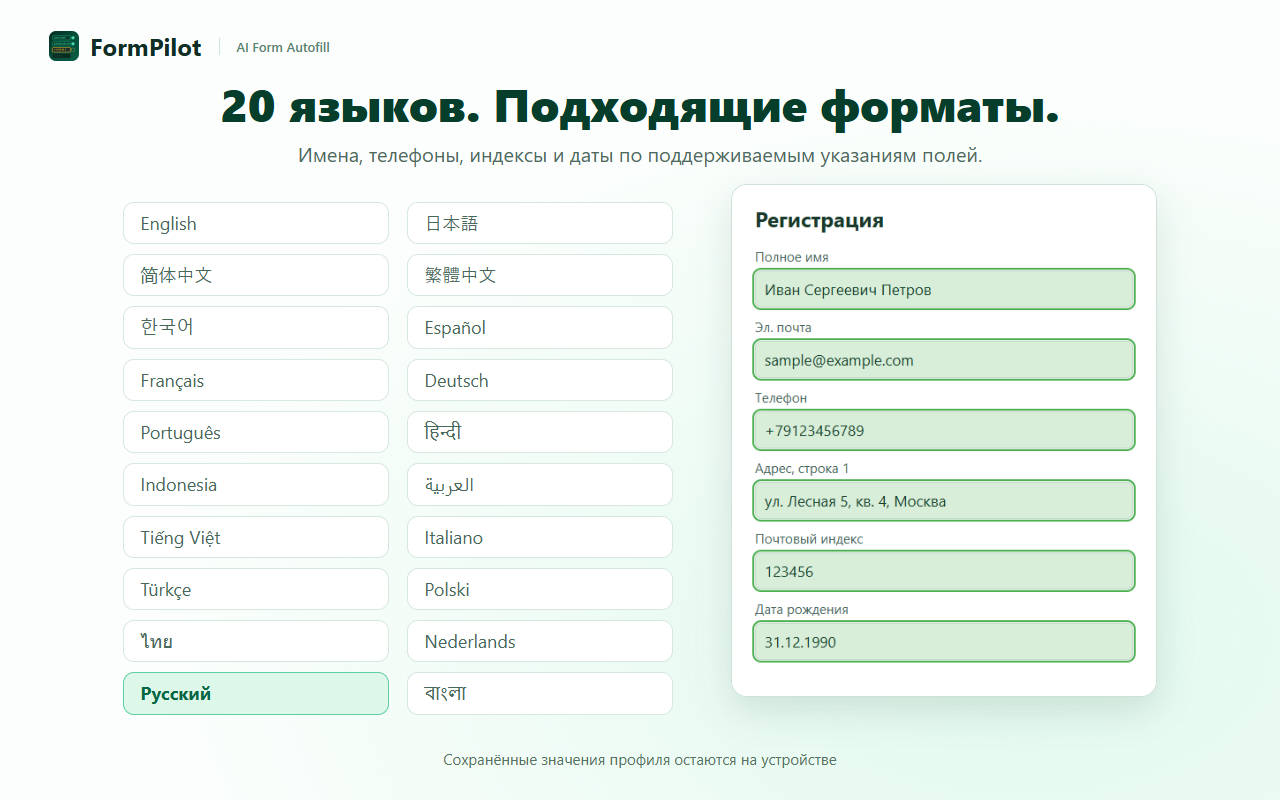Pick the Tiếng Việt language option
The image size is (1280, 800).
click(256, 537)
